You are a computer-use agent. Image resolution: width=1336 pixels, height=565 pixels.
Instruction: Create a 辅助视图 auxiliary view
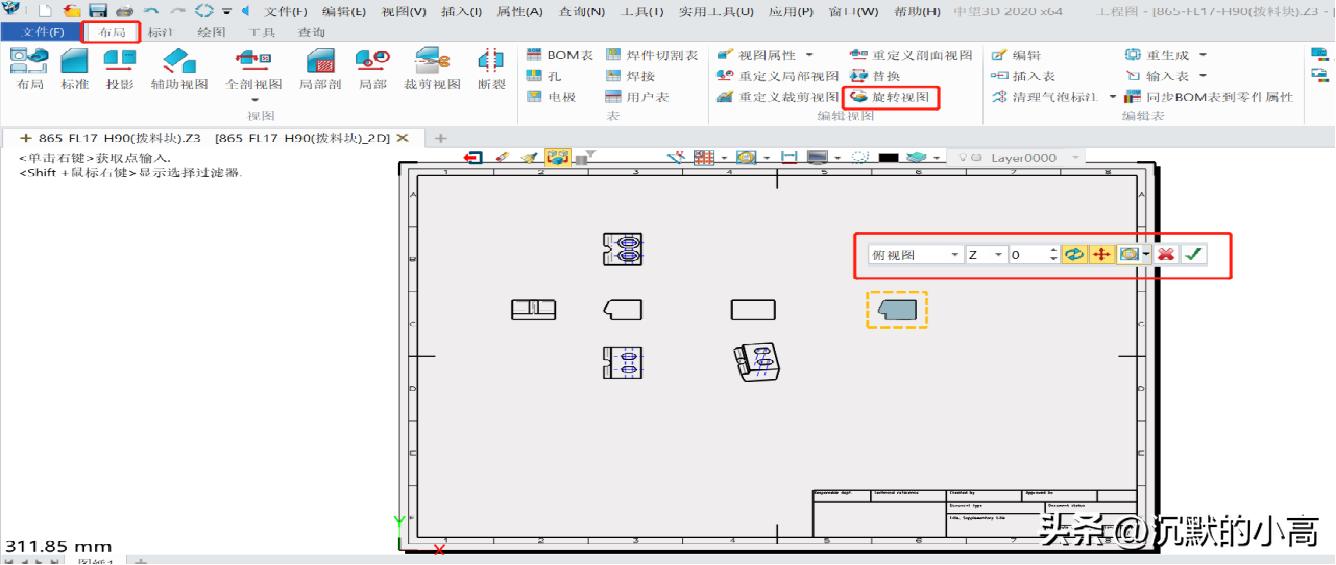pyautogui.click(x=179, y=69)
